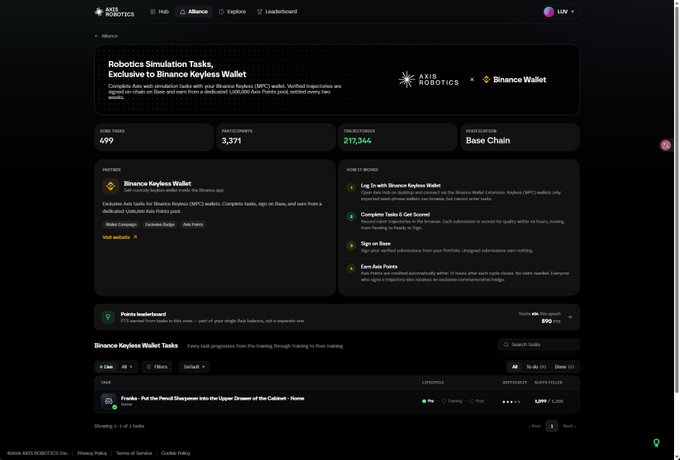680x460 pixels.
Task: Click the Base Chain verification card
Action: pyautogui.click(x=520, y=137)
